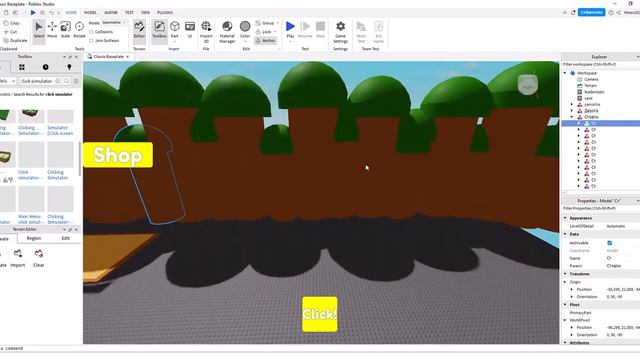640x360 pixels.
Task: Click Exit Game icon
Action: click(x=378, y=32)
